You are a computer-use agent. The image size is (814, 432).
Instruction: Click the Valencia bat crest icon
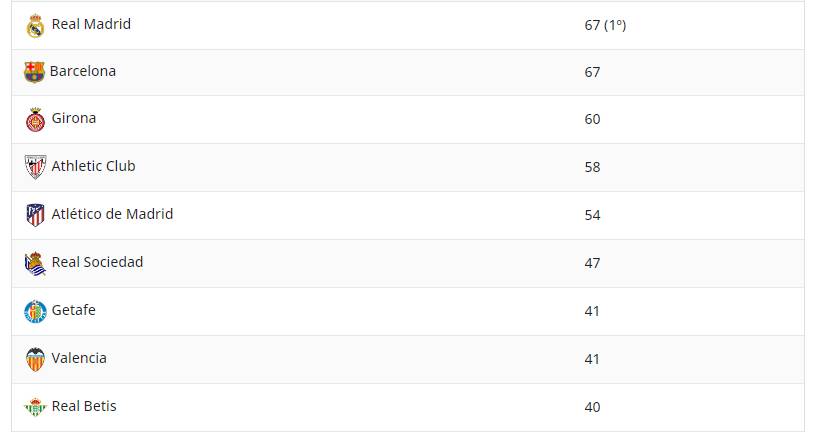point(35,359)
